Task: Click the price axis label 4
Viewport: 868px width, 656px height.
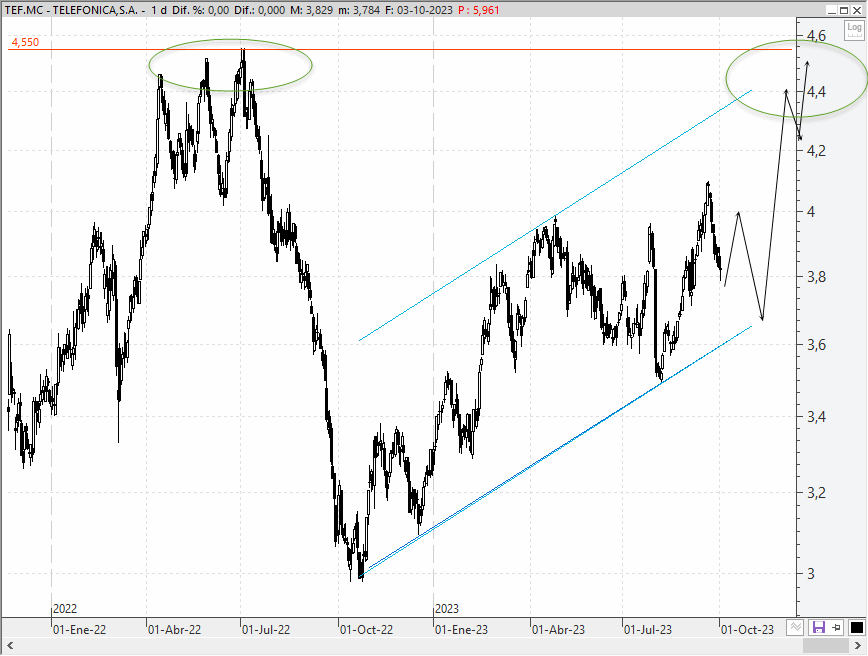Action: pyautogui.click(x=811, y=211)
